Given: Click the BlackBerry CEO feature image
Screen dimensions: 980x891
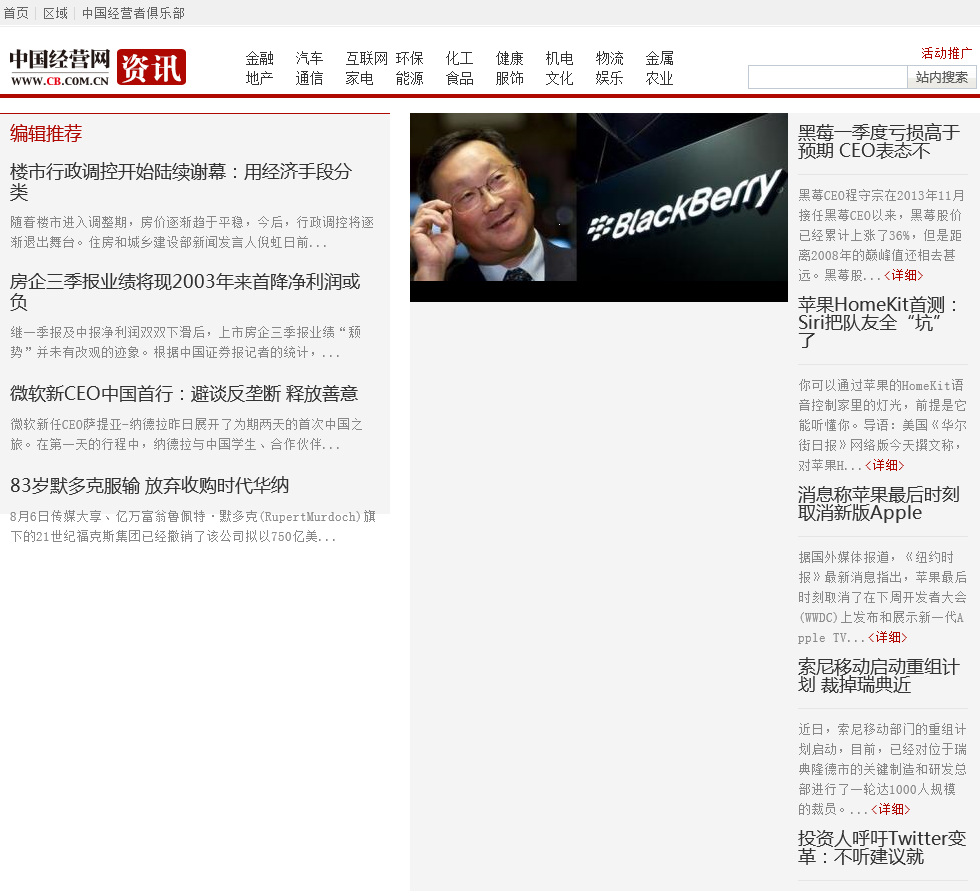Looking at the screenshot, I should click(599, 207).
